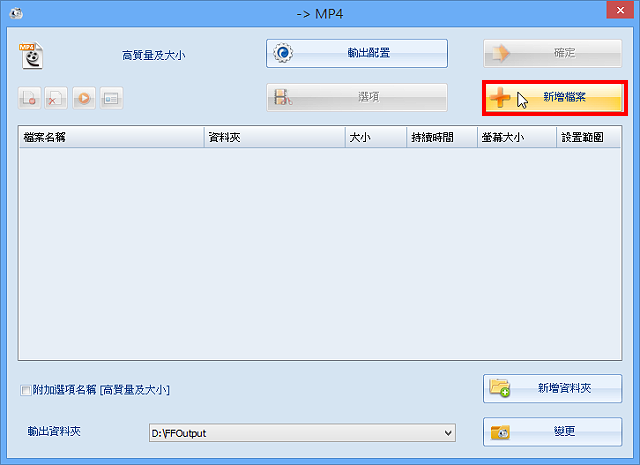Click the MP4 film reel icon
The height and width of the screenshot is (465, 640).
(31, 56)
